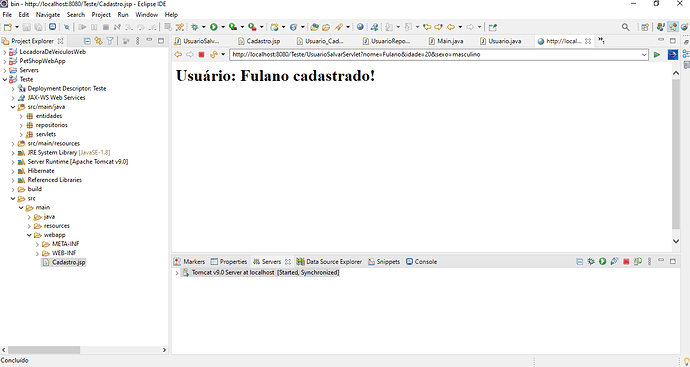Image resolution: width=690 pixels, height=367 pixels.
Task: Click the browser Back arrow icon
Action: coord(178,55)
